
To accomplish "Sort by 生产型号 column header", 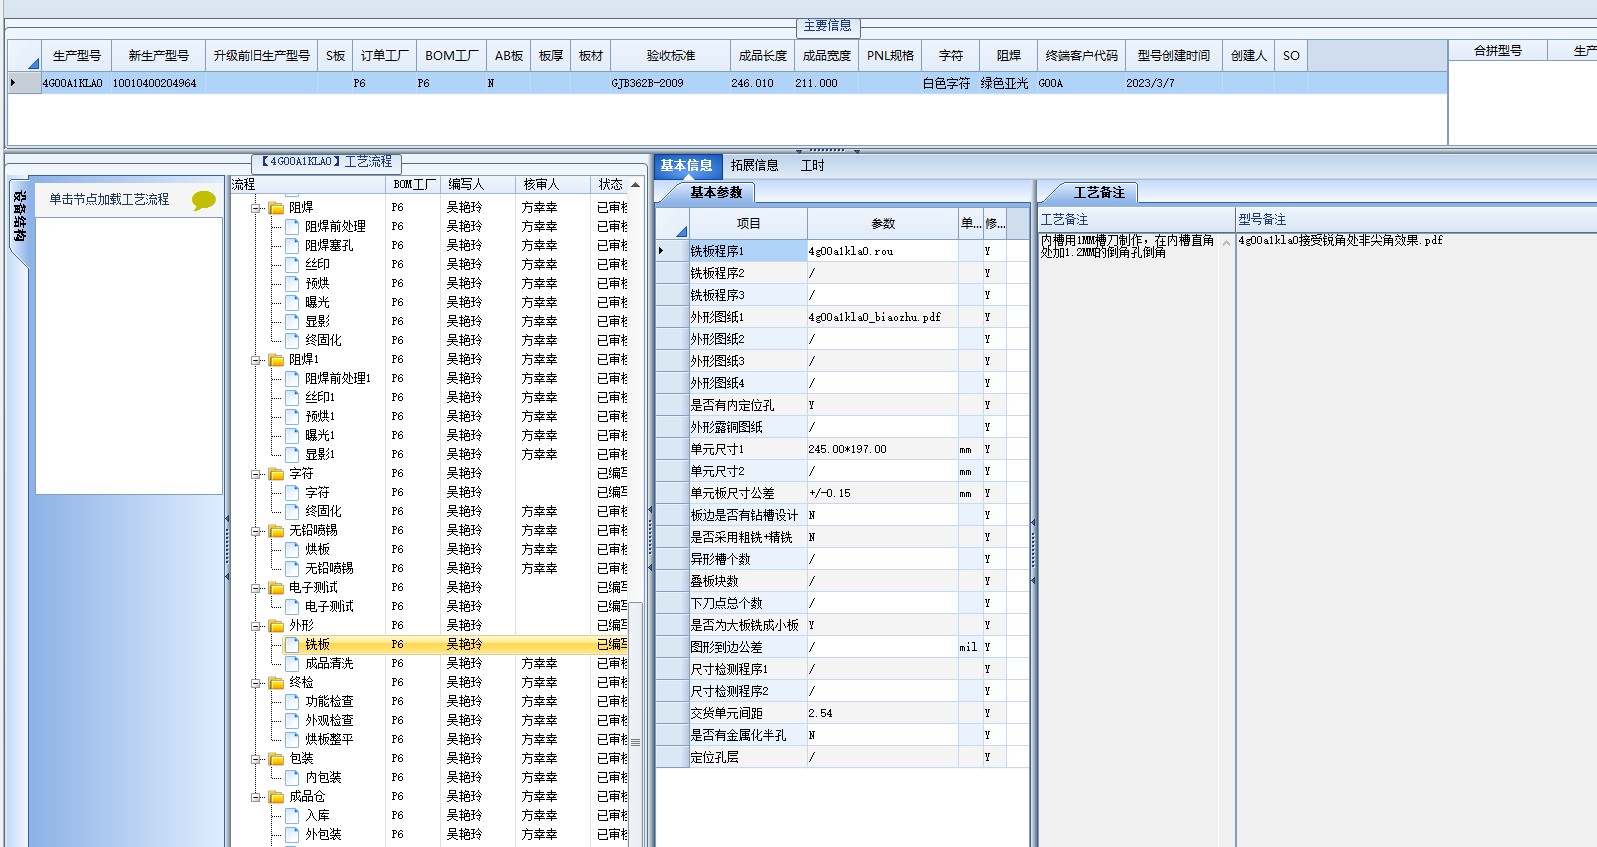I will click(77, 56).
